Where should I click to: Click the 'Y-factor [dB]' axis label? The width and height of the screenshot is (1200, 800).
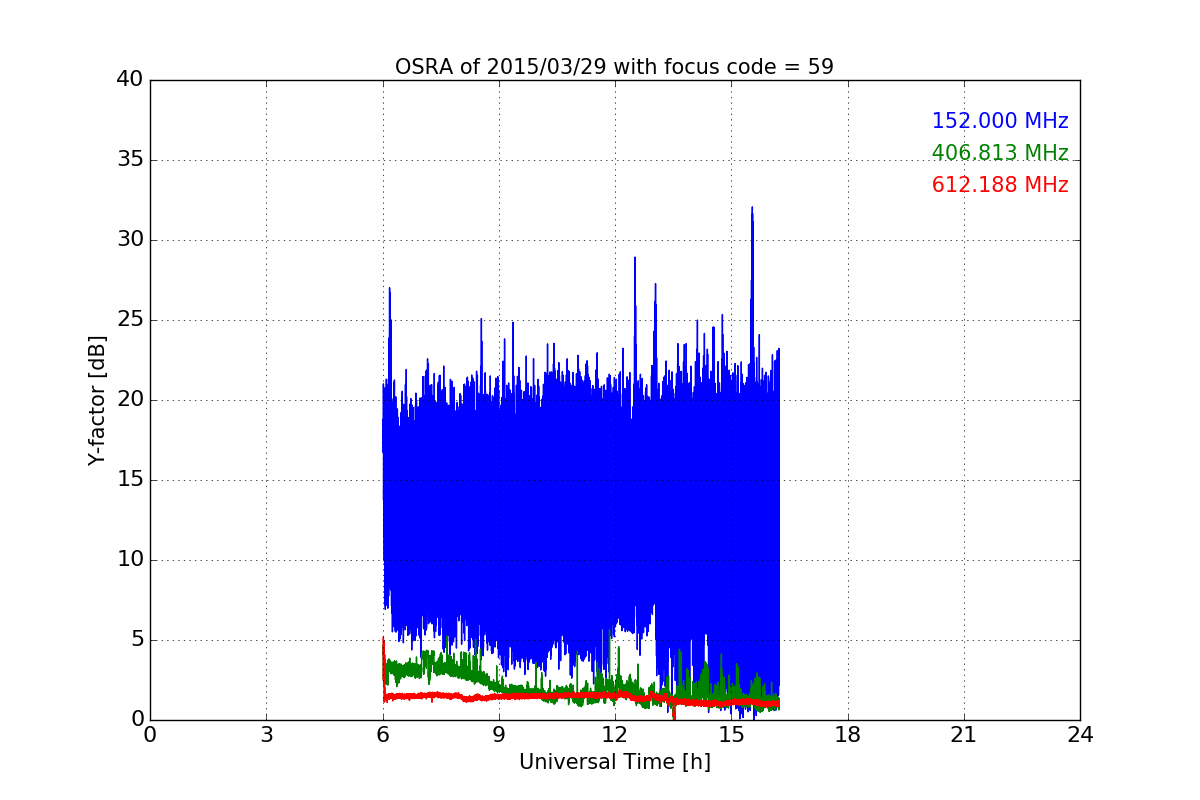click(x=97, y=400)
